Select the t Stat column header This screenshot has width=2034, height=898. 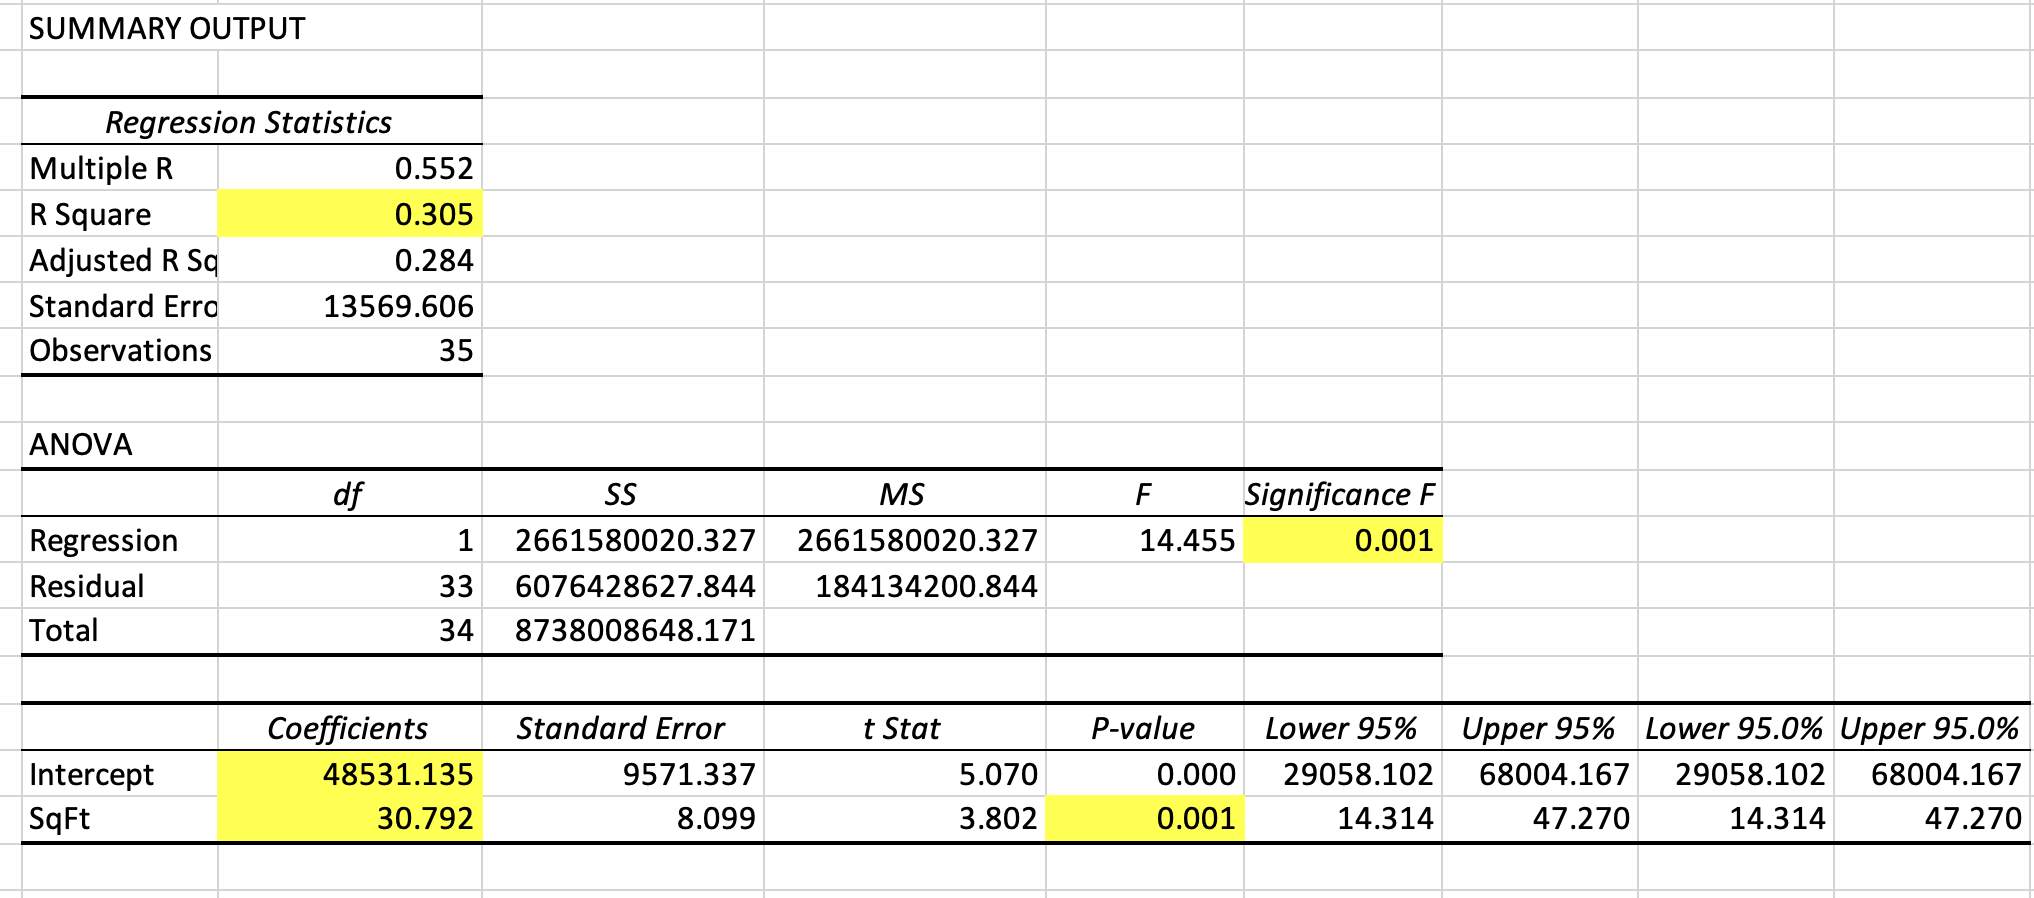tap(905, 728)
